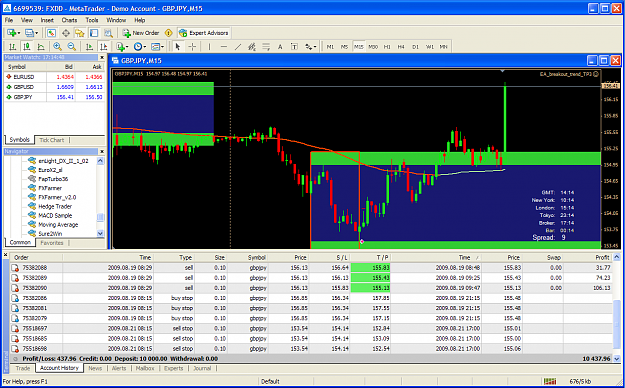Select the arrow cursor tool
Image resolution: width=625 pixels, height=388 pixels.
click(178, 47)
